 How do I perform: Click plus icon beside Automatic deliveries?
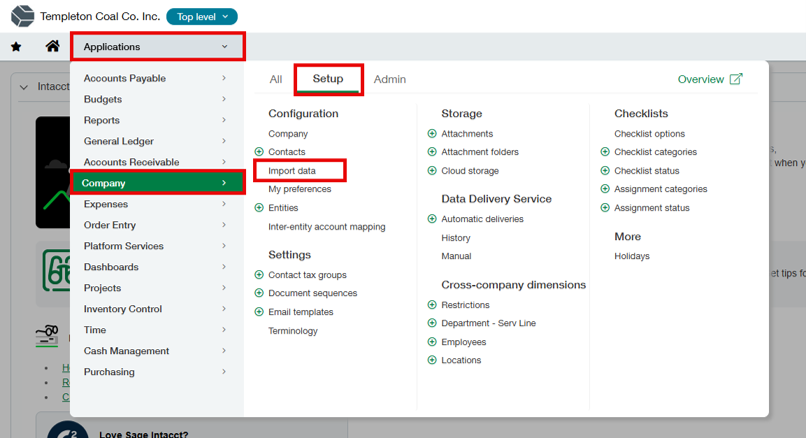(432, 219)
